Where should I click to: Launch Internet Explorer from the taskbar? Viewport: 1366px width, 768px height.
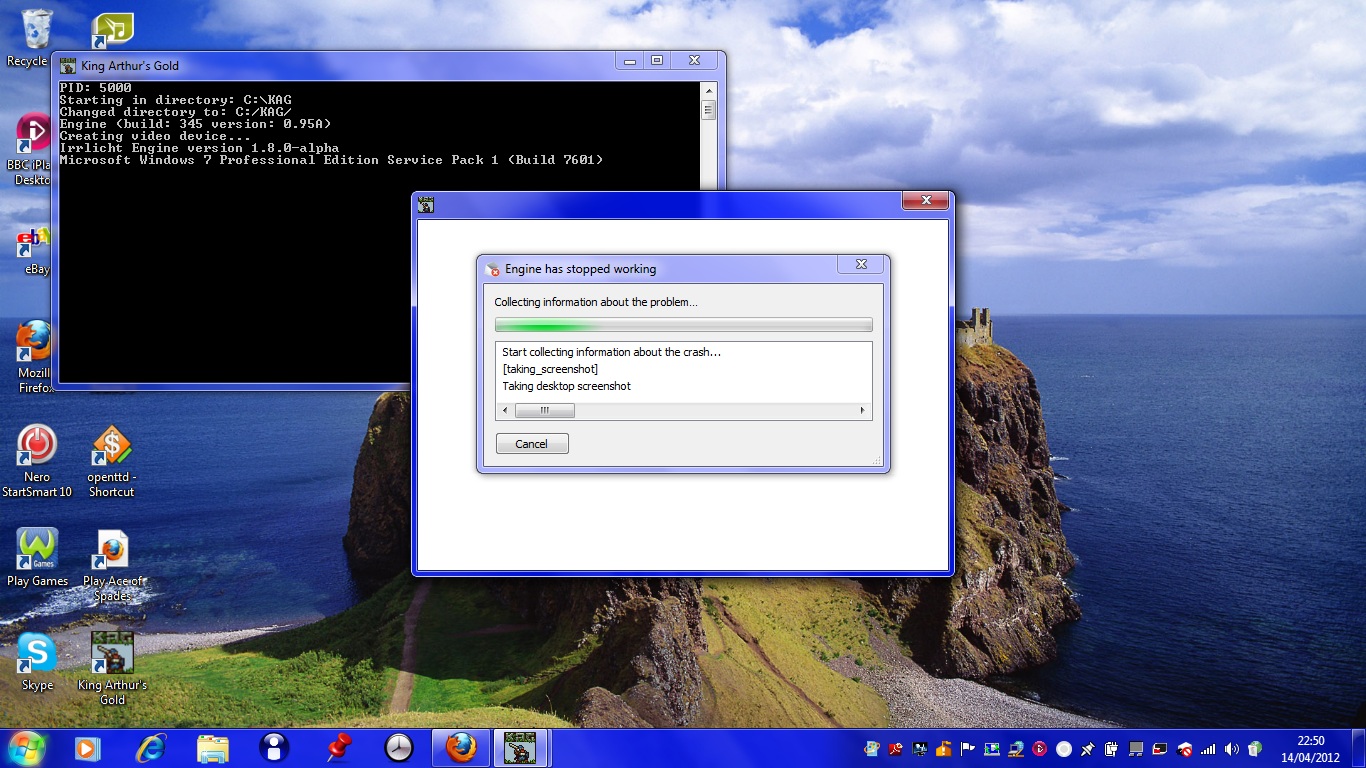[151, 748]
